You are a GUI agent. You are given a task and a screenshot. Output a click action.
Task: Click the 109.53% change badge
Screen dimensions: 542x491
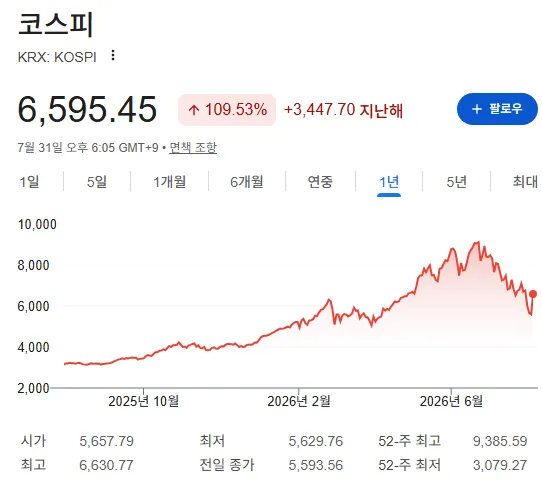227,110
